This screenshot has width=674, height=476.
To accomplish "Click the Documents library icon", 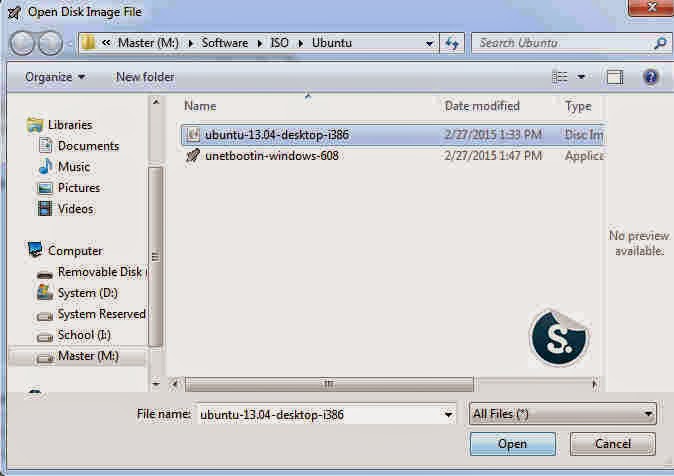I will tap(45, 145).
